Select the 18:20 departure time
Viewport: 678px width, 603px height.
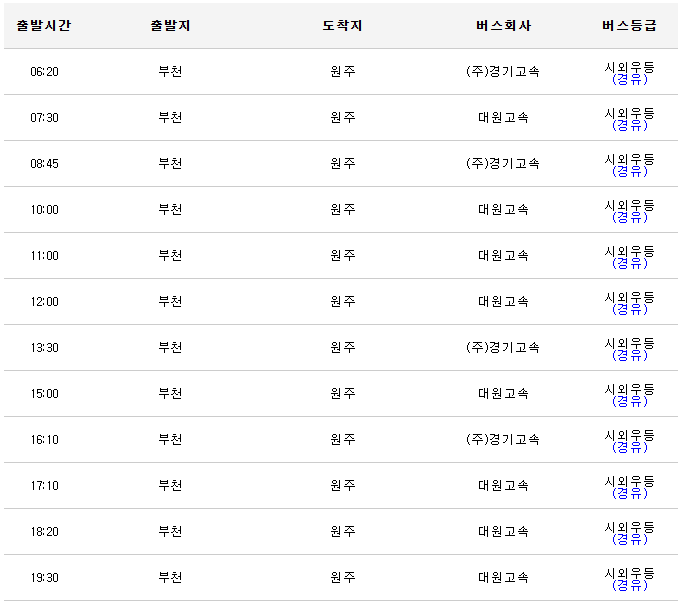coord(45,532)
